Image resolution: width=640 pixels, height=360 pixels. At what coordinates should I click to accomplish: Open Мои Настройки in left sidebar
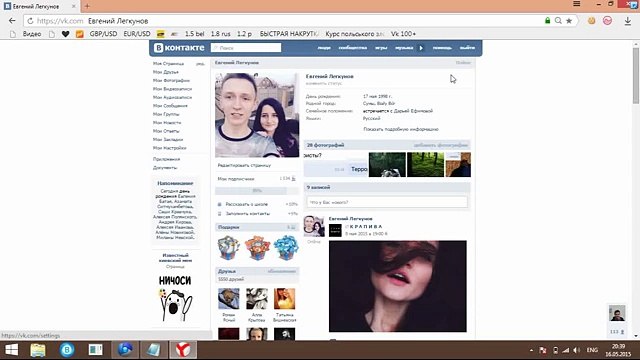tap(169, 148)
